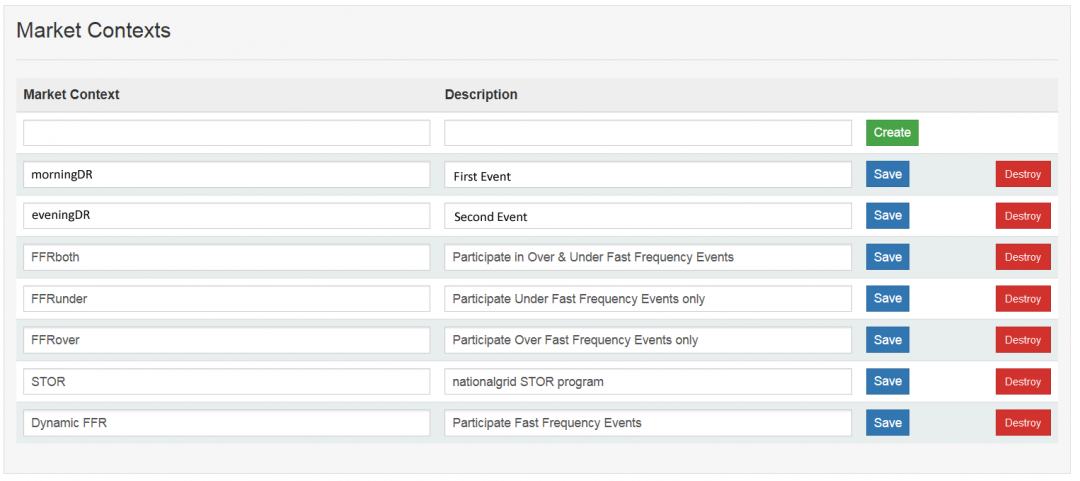Edit the 'nationalgrid STOR program' description
Screen dimensions: 1080x481
tap(648, 382)
